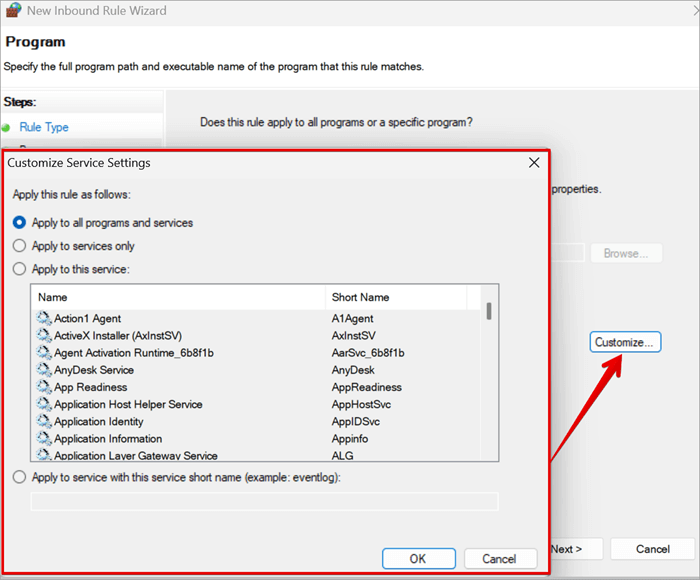Click the Application Identity service icon
700x580 pixels.
44,422
